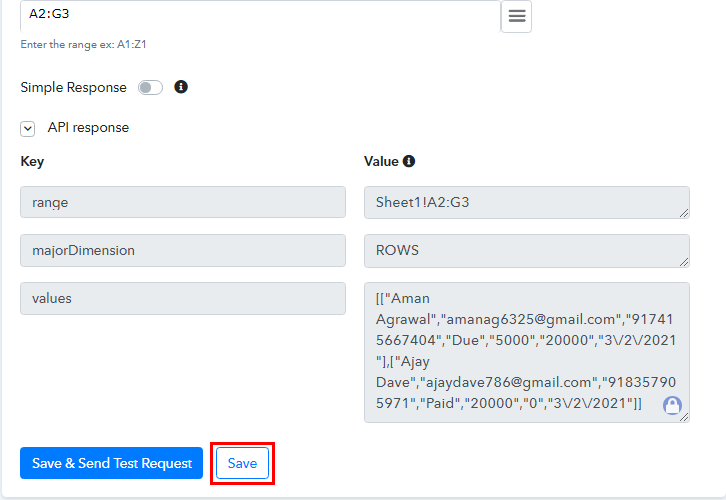Select the majorDimension key field
The image size is (726, 500).
(x=182, y=250)
